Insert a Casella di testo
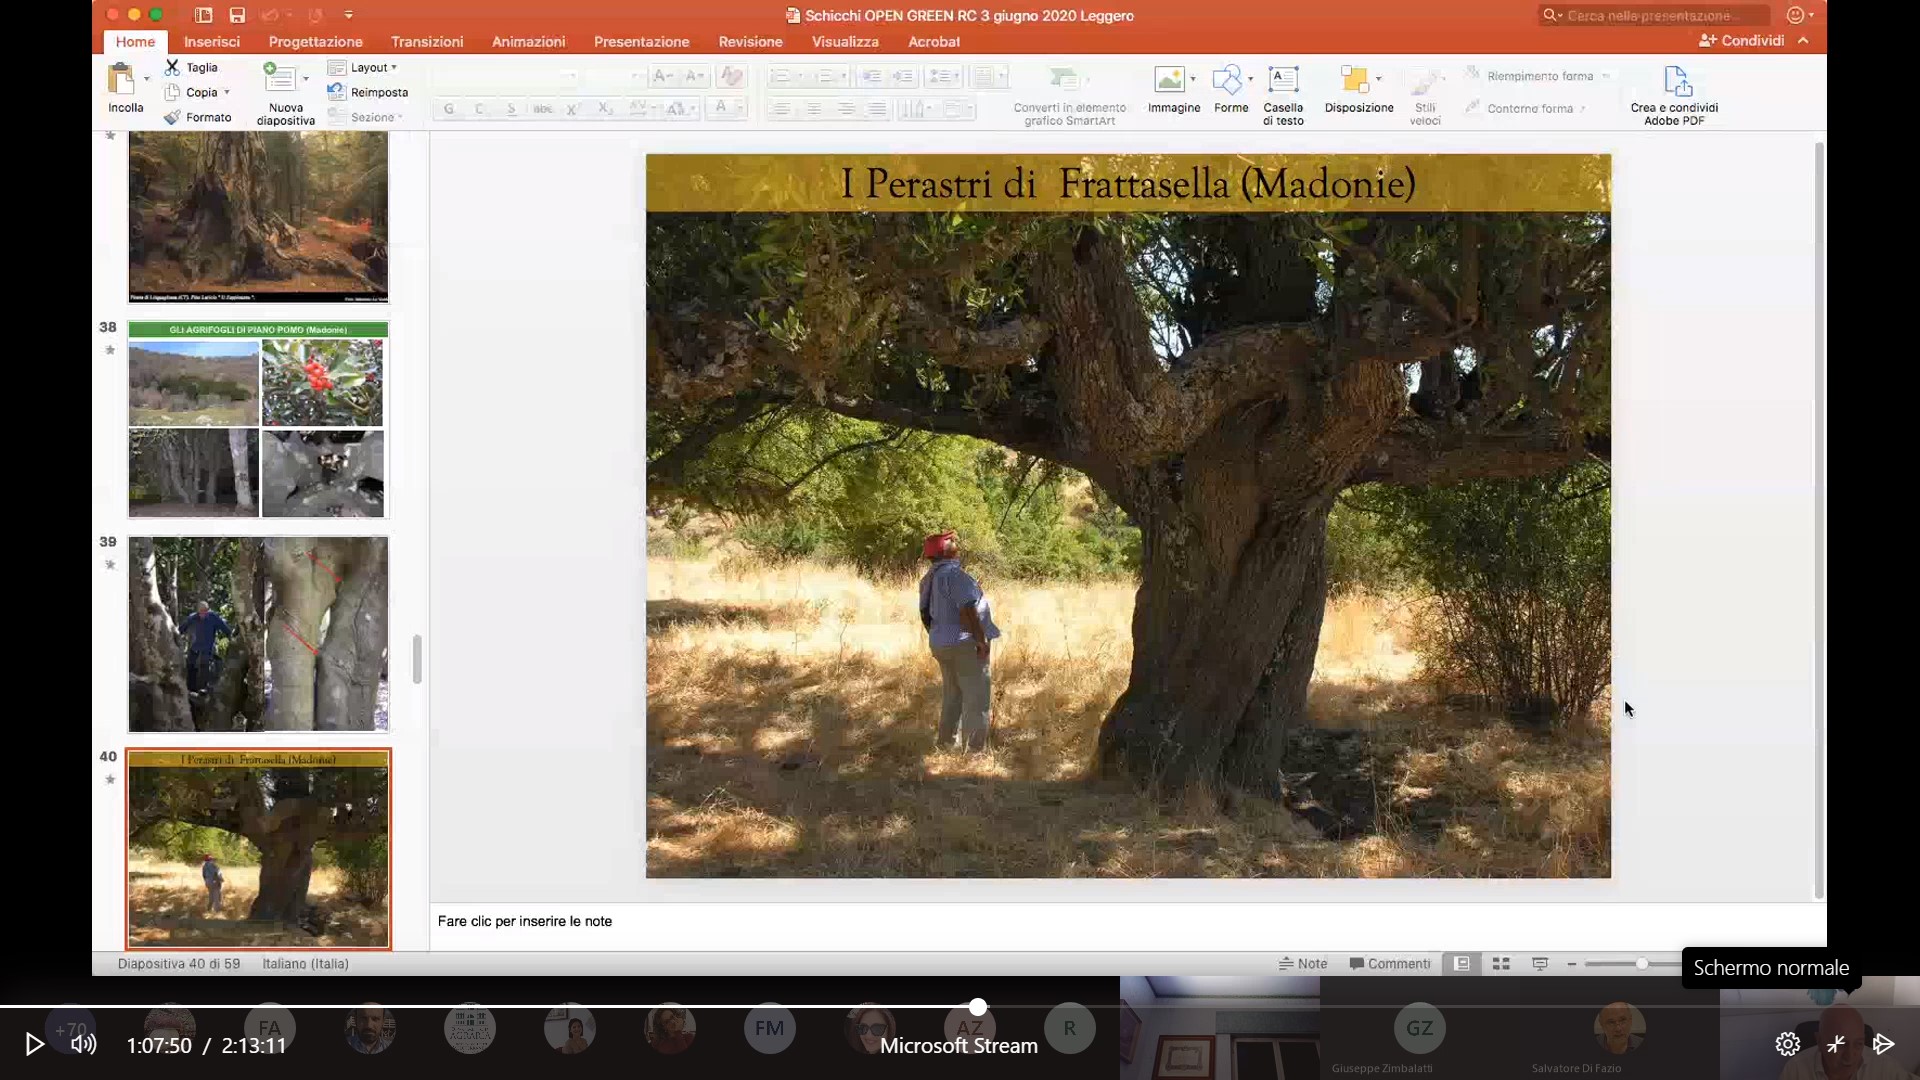The width and height of the screenshot is (1920, 1080). tap(1283, 80)
